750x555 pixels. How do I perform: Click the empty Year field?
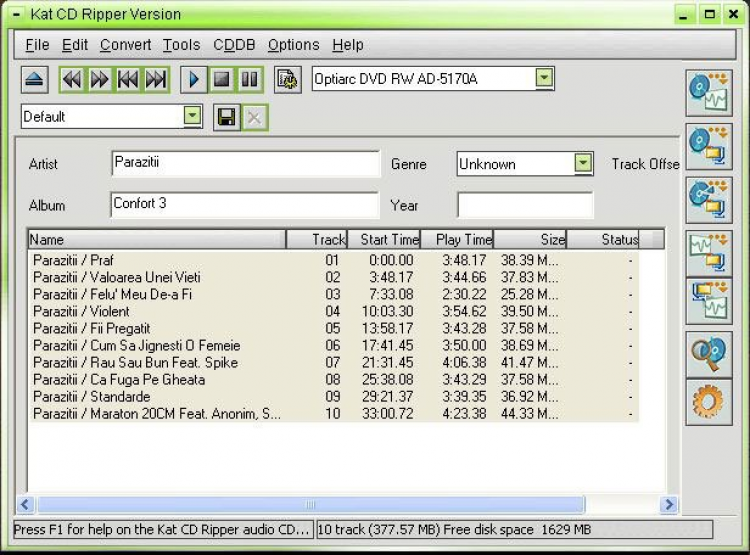tap(525, 205)
